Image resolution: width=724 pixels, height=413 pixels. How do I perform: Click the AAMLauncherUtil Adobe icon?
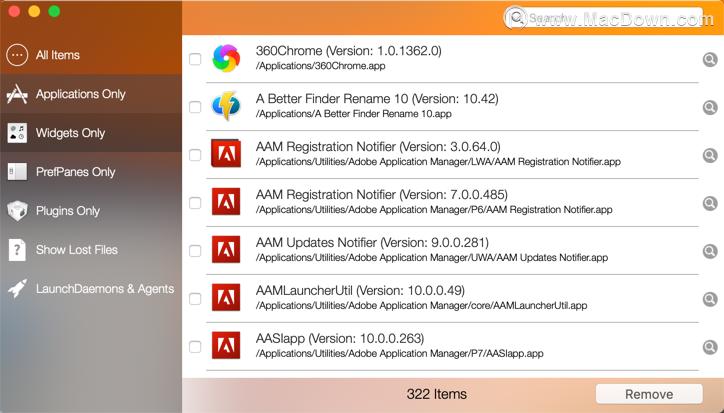tap(226, 298)
